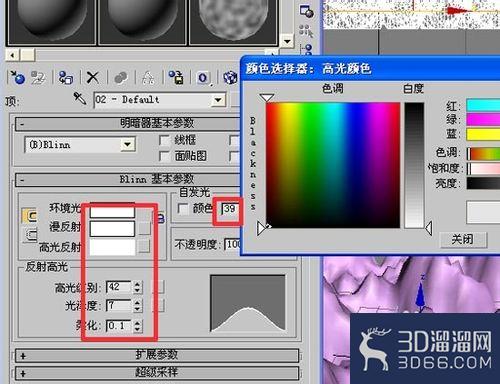
Task: Click the lock icon beside 漫反射
Action: click(31, 235)
